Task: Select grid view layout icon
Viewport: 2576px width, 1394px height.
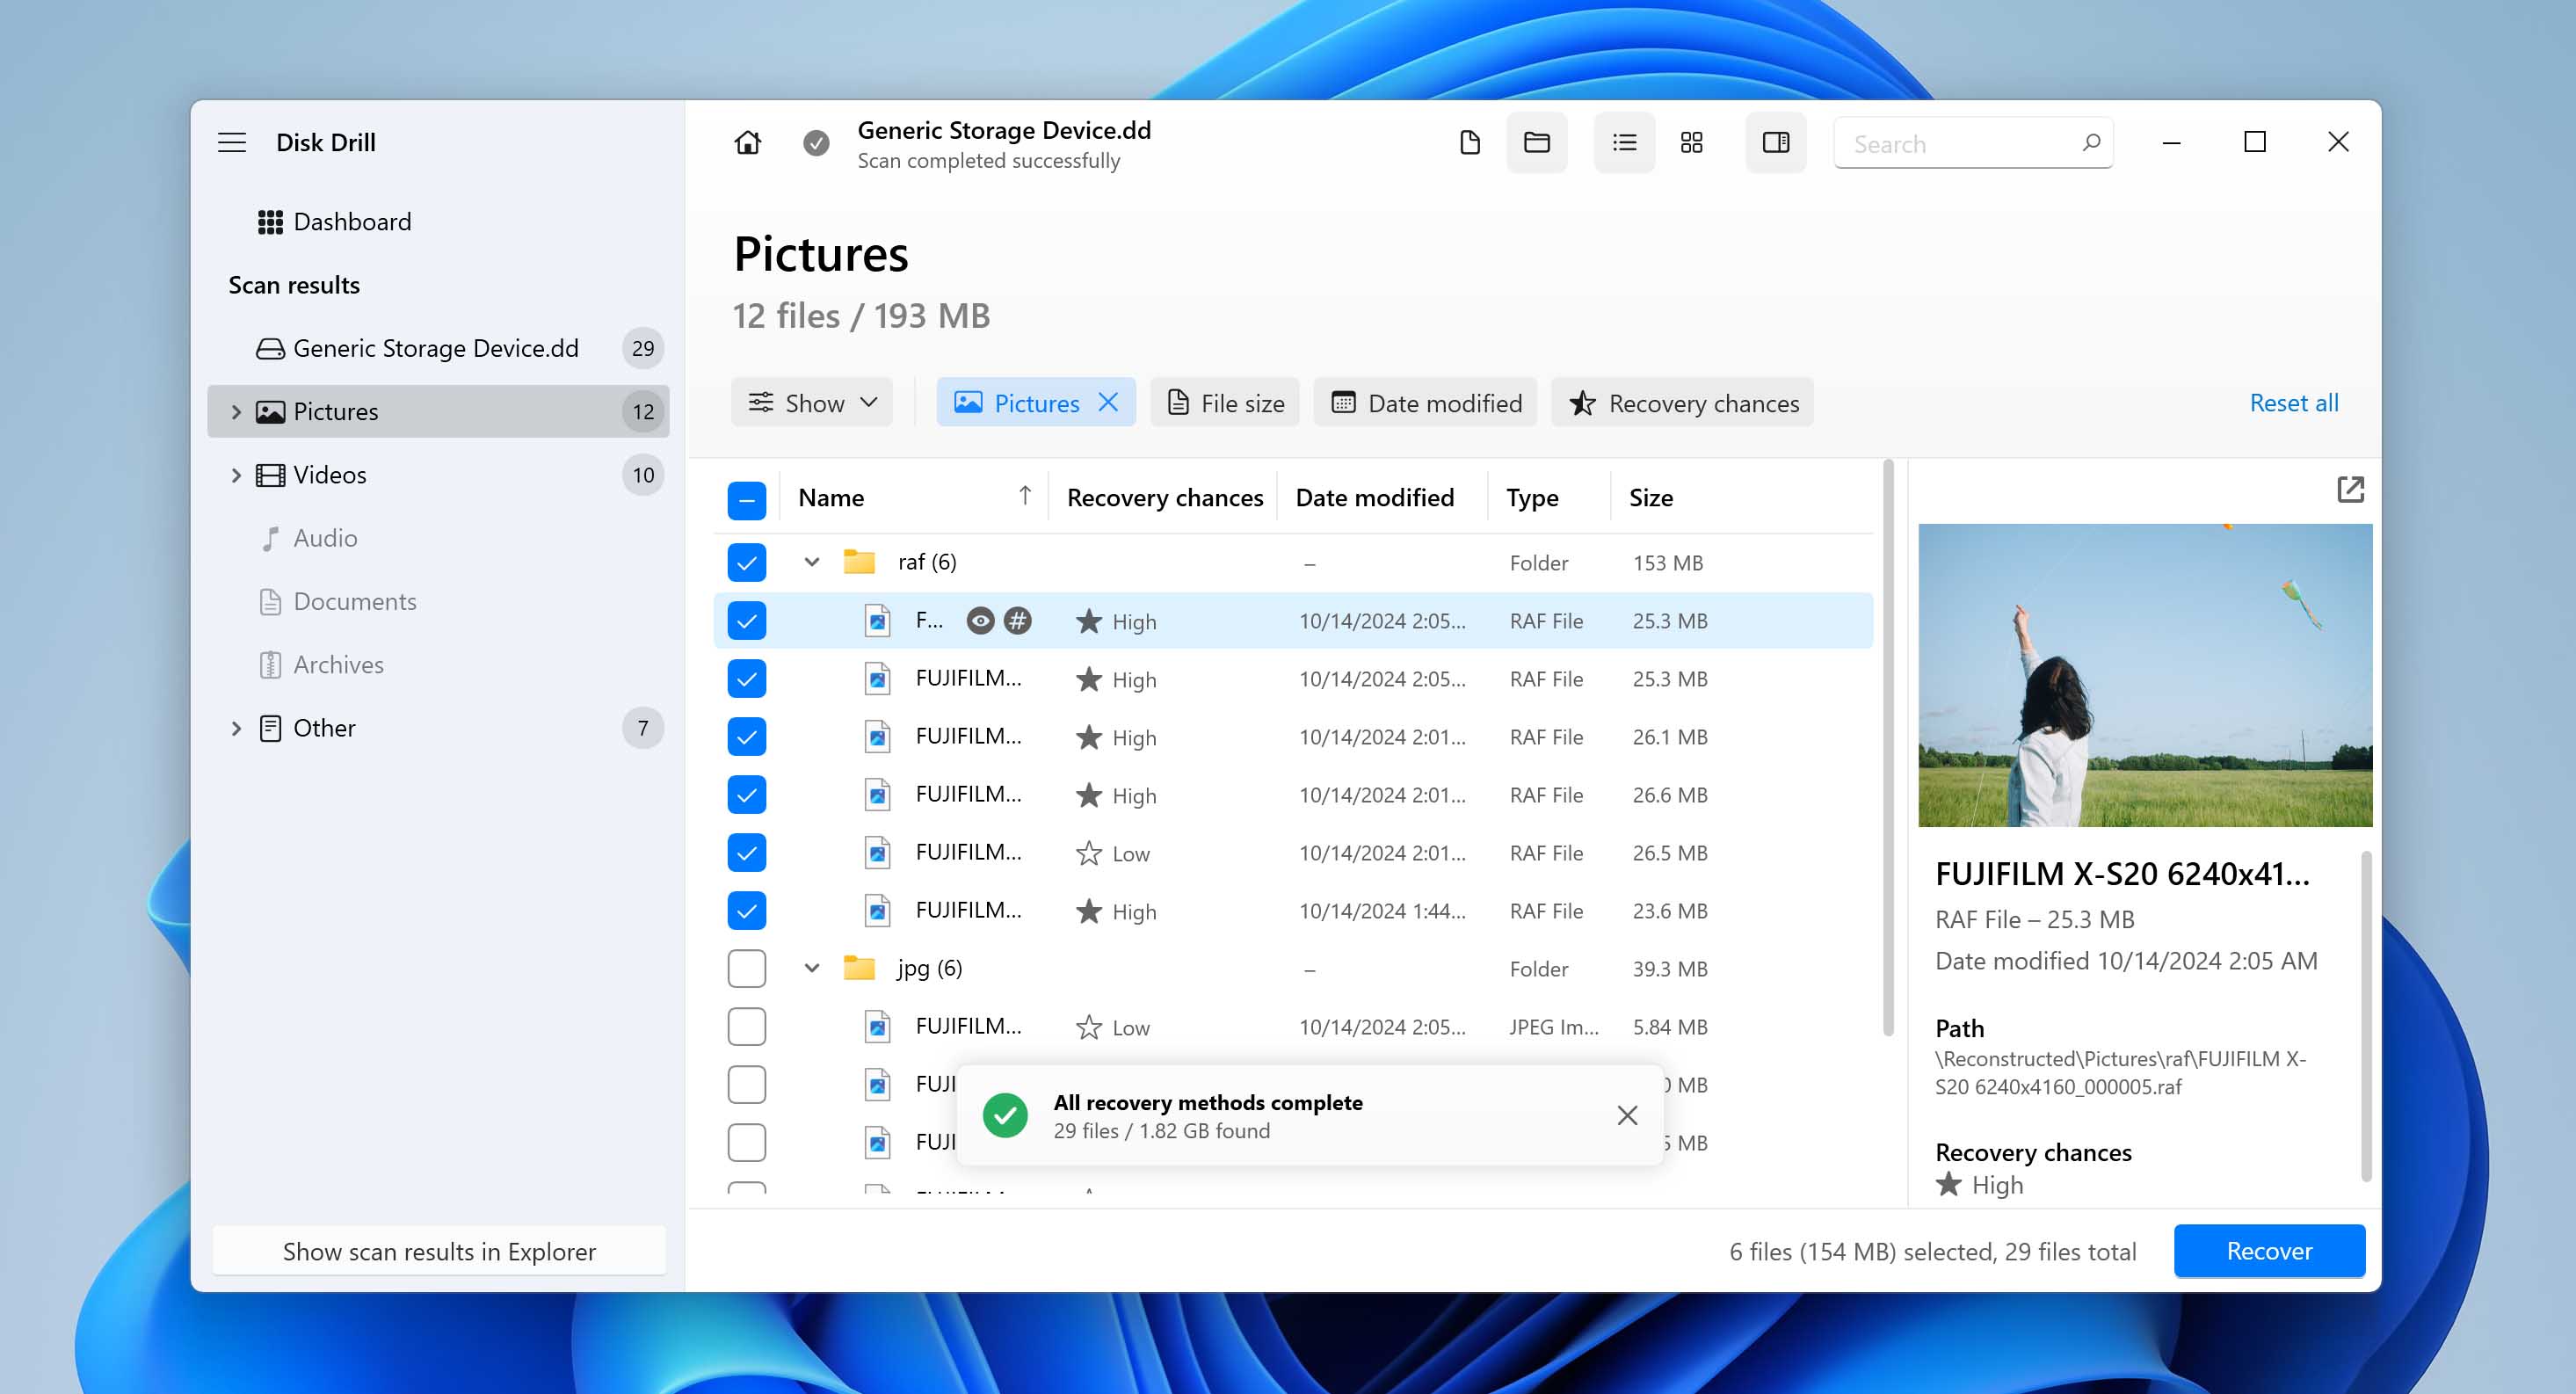Action: click(x=1691, y=143)
